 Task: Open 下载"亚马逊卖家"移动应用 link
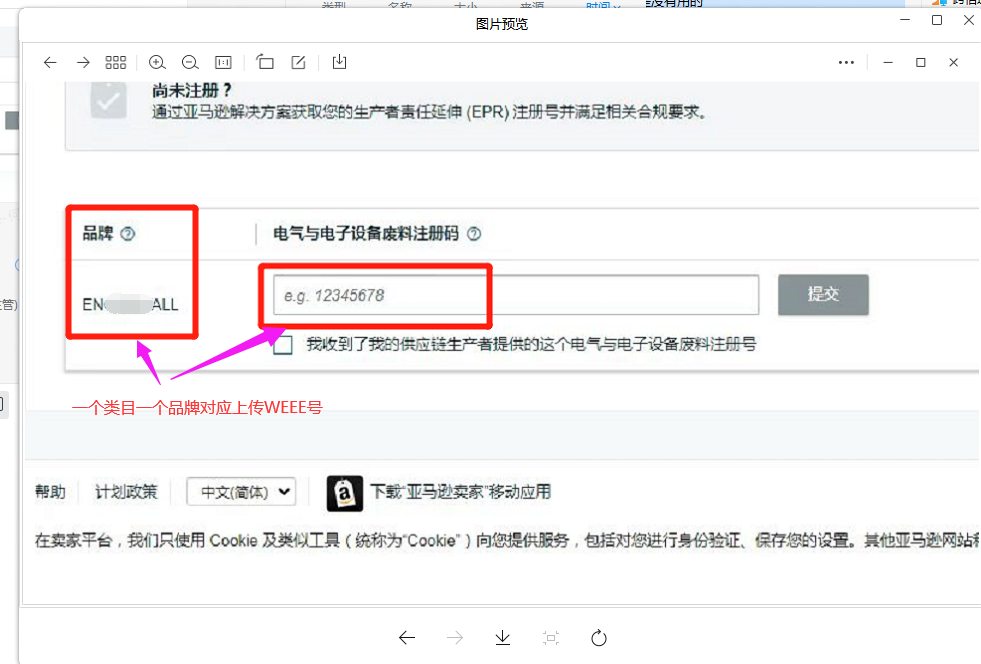coord(460,492)
